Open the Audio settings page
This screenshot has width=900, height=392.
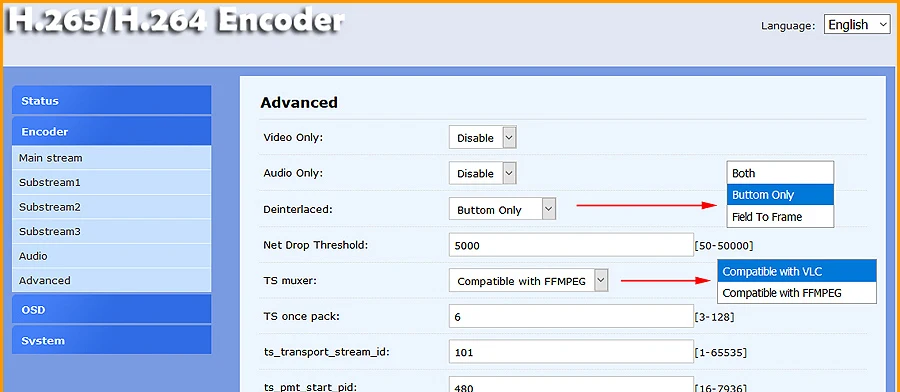click(111, 256)
